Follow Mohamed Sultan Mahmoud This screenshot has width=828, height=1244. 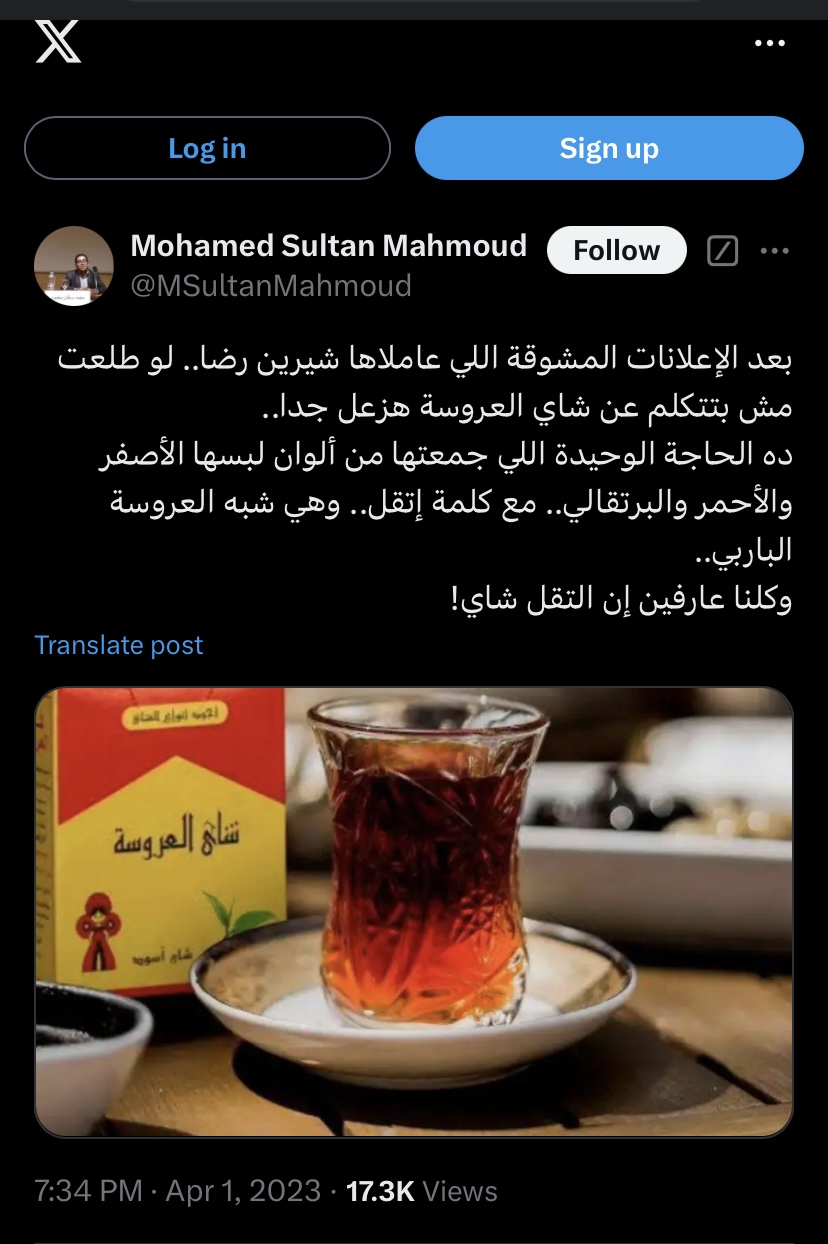coord(617,250)
